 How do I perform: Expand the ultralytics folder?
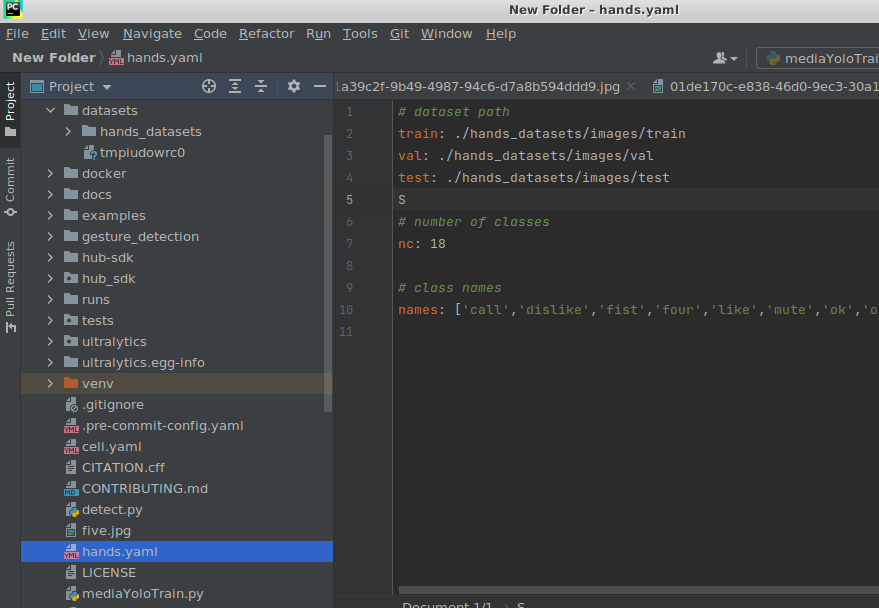click(x=50, y=342)
